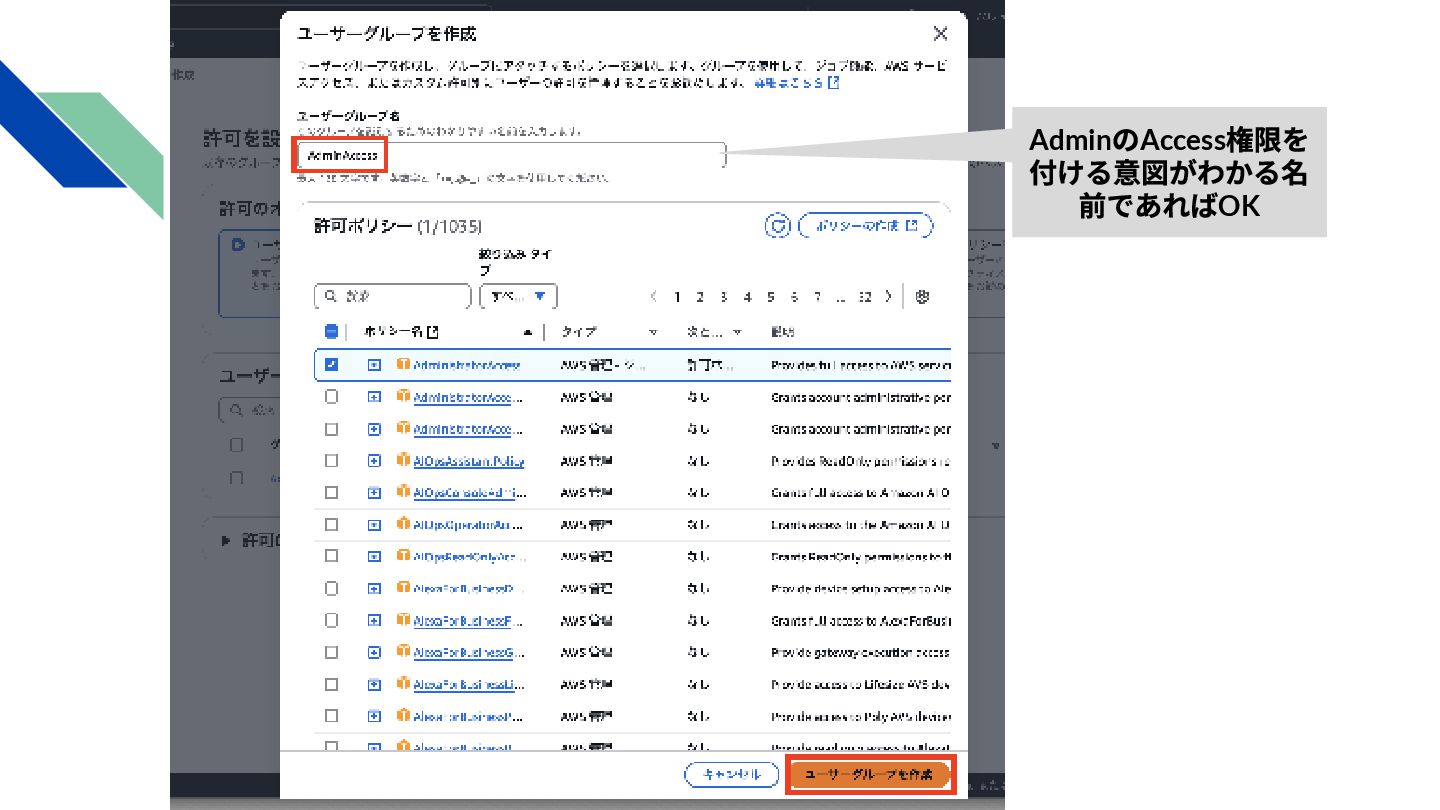Click the orange icon for AlexaForBusinessG... policy
The image size is (1440, 810).
(404, 652)
